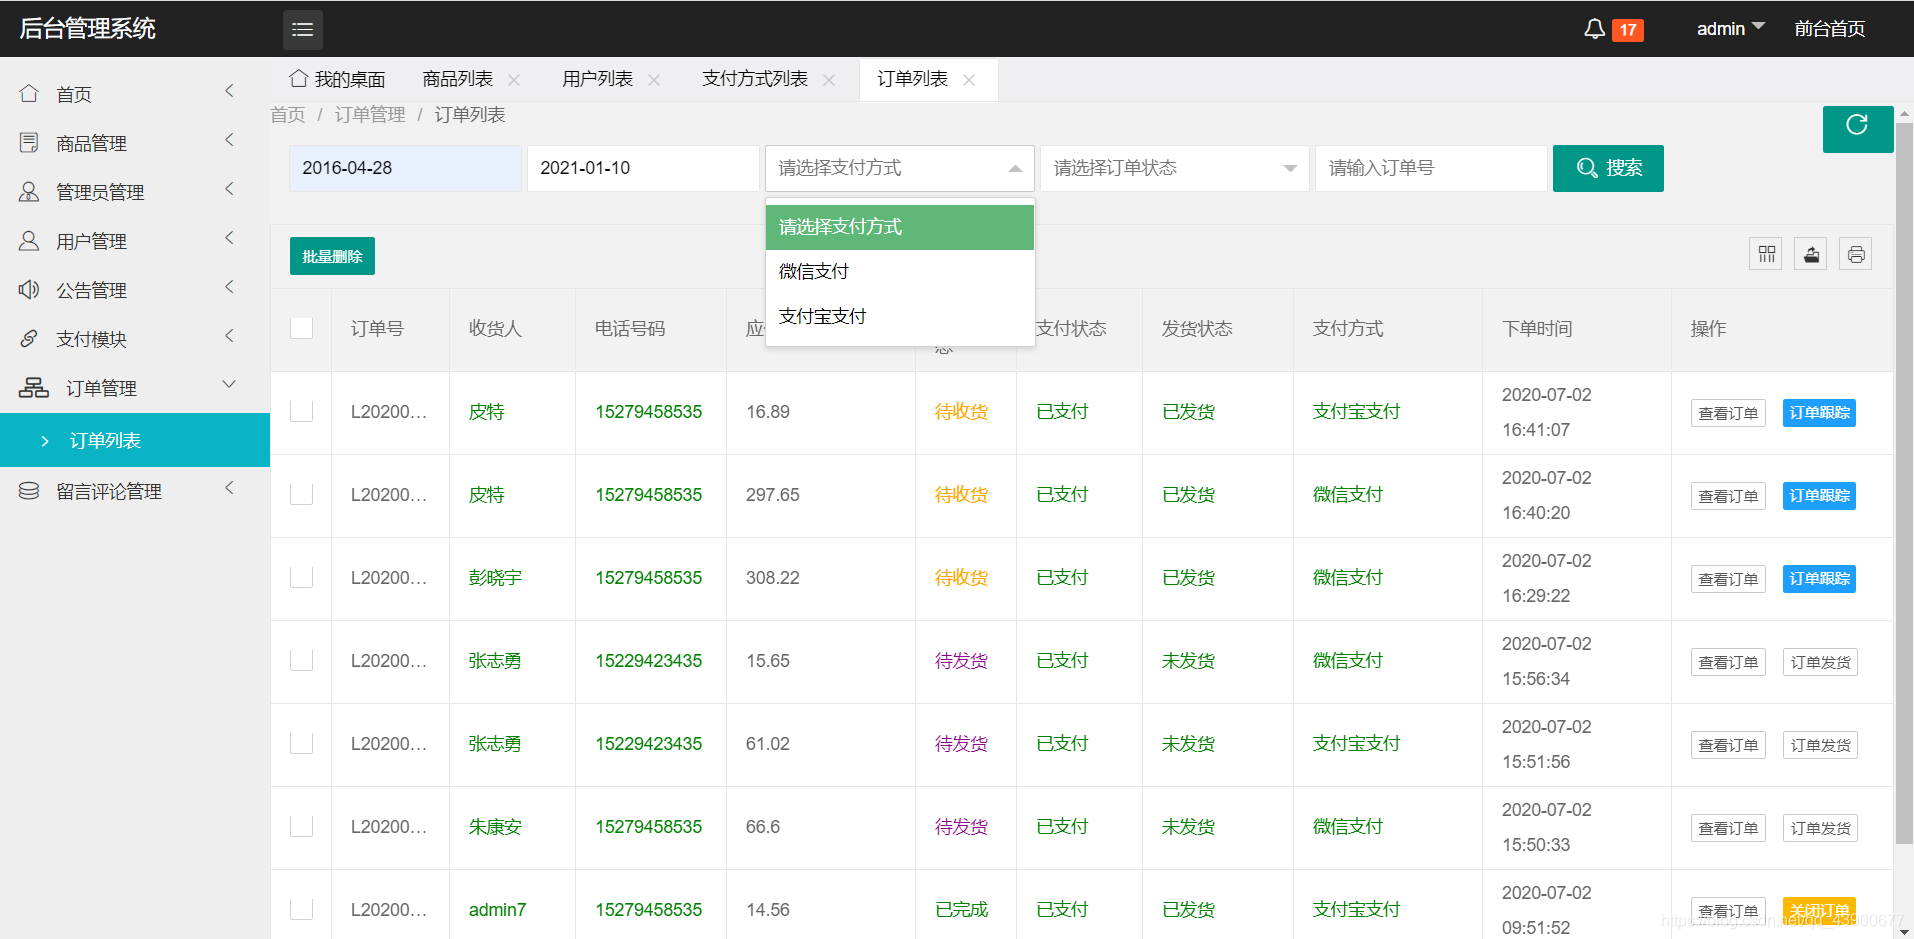Image resolution: width=1914 pixels, height=939 pixels.
Task: Check the row with amount 61.02
Action: (301, 743)
